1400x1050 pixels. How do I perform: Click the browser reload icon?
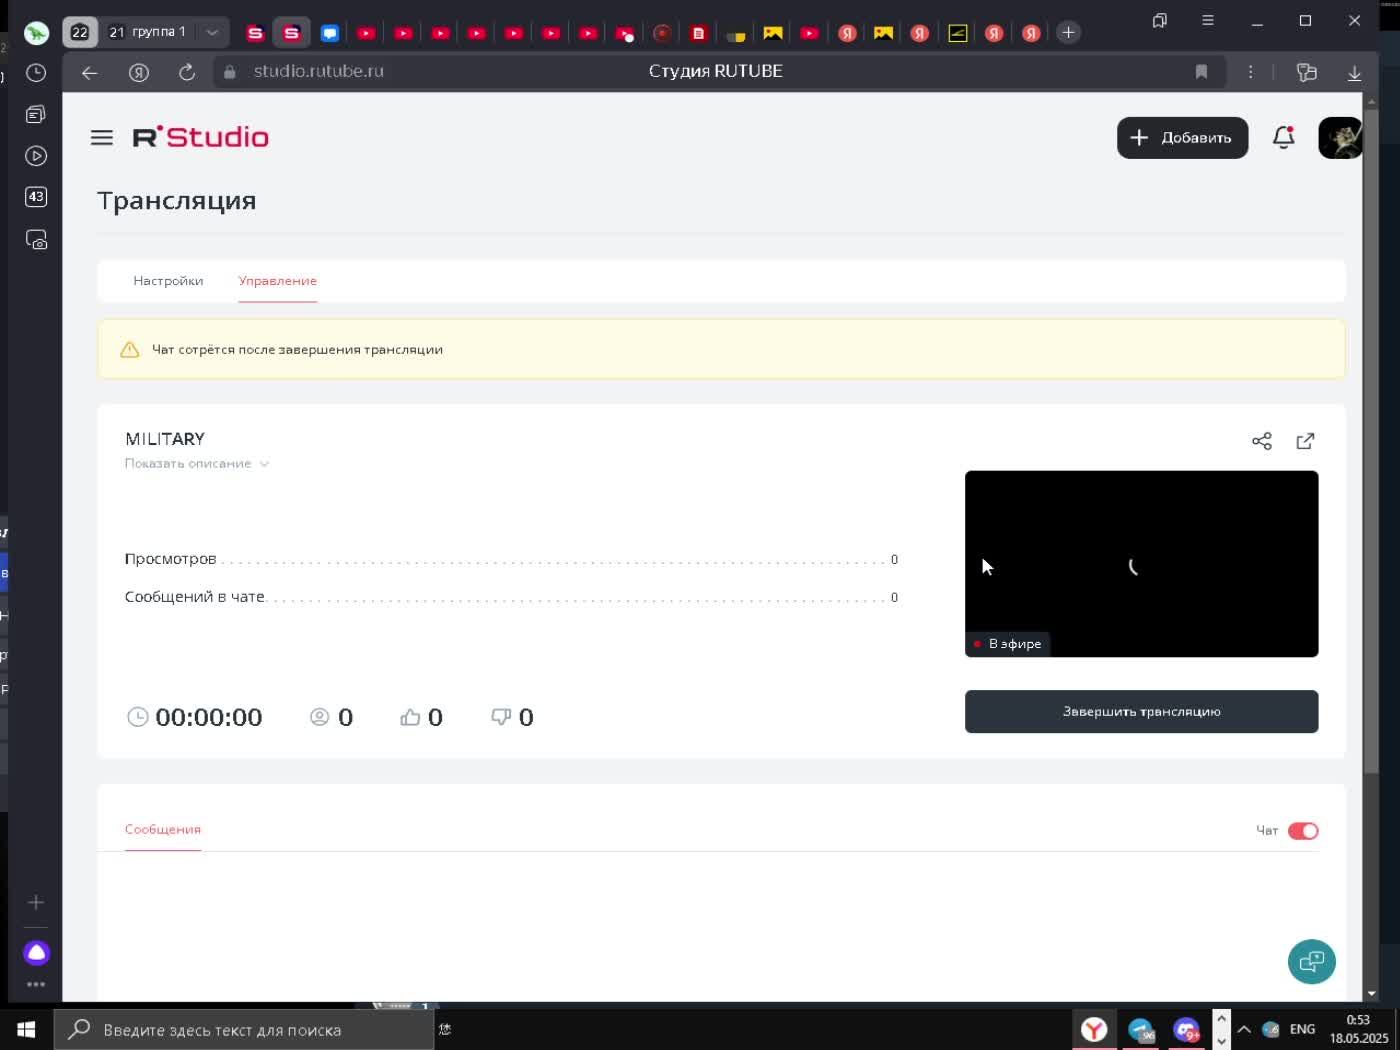tap(186, 72)
